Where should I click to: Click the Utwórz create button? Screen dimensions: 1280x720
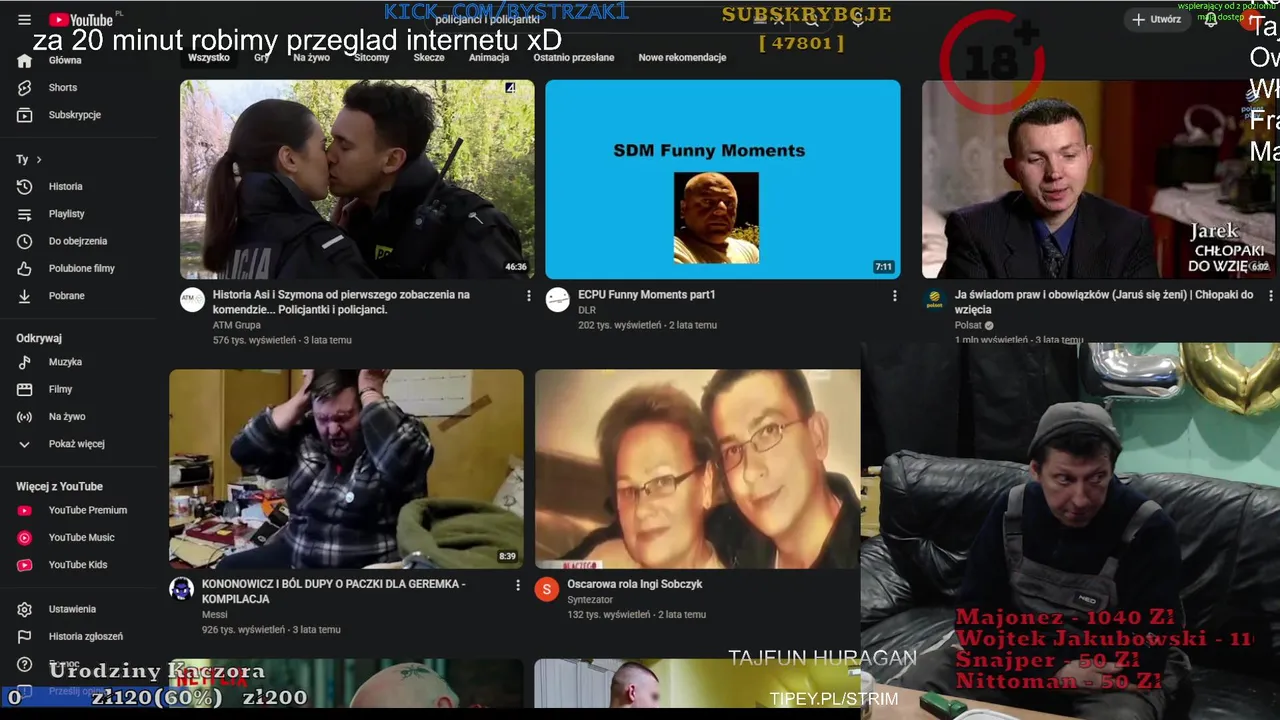[x=1156, y=19]
